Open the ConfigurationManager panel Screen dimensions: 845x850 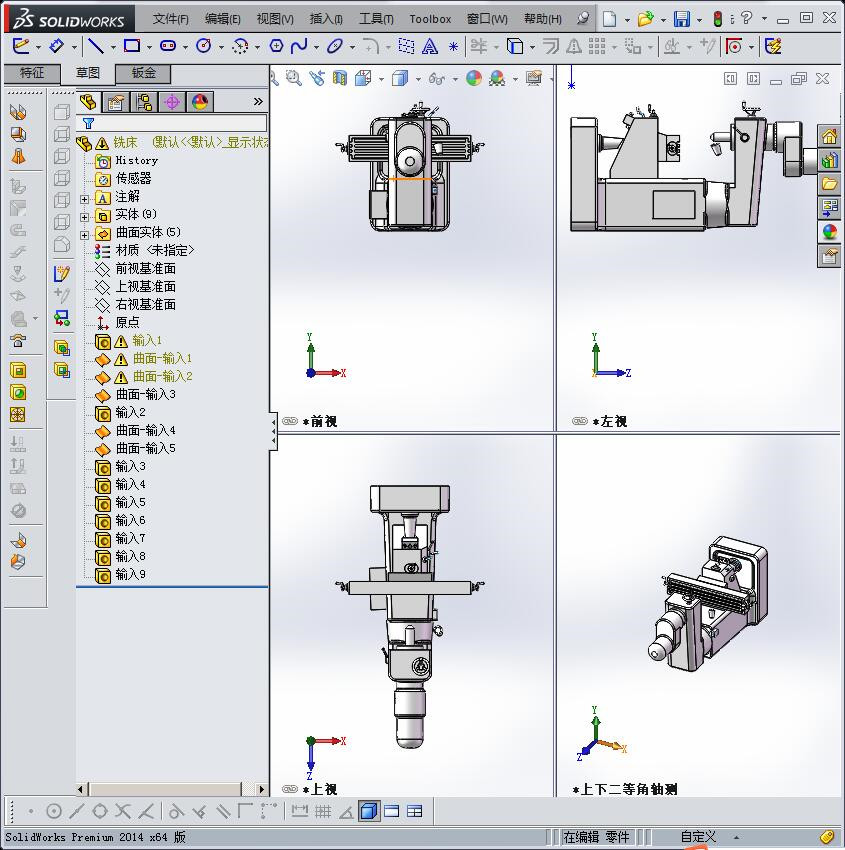[x=143, y=101]
